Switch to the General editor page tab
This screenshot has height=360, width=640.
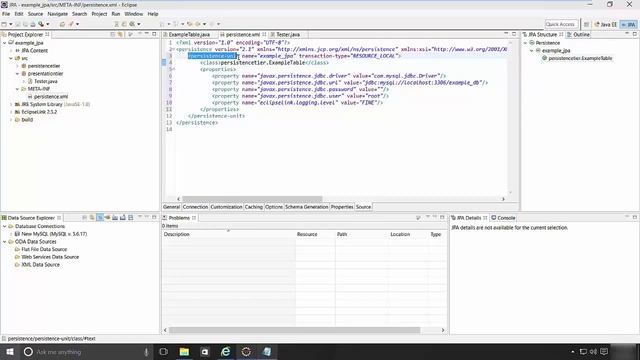[x=171, y=207]
